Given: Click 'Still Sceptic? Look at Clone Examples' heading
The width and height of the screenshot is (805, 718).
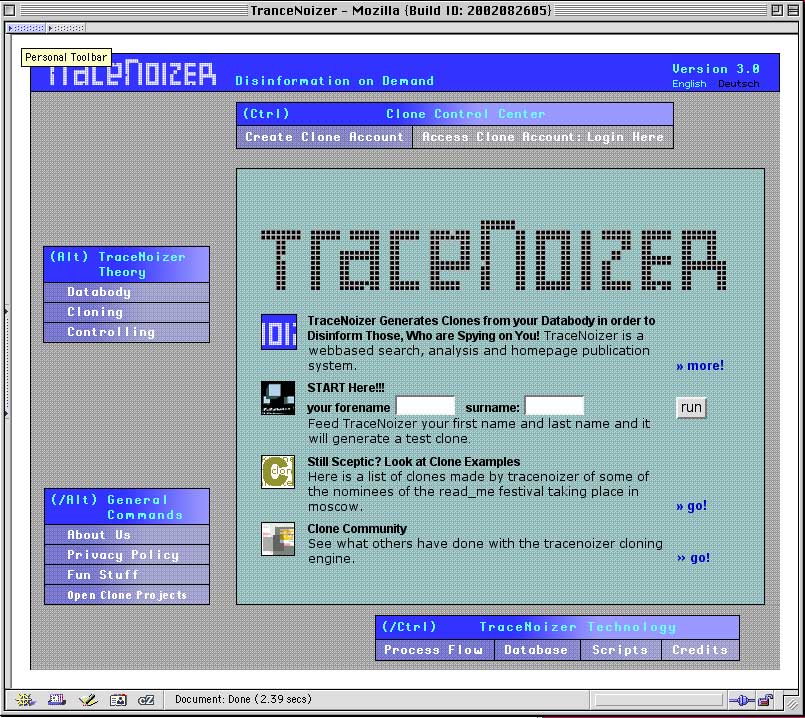Looking at the screenshot, I should [414, 462].
